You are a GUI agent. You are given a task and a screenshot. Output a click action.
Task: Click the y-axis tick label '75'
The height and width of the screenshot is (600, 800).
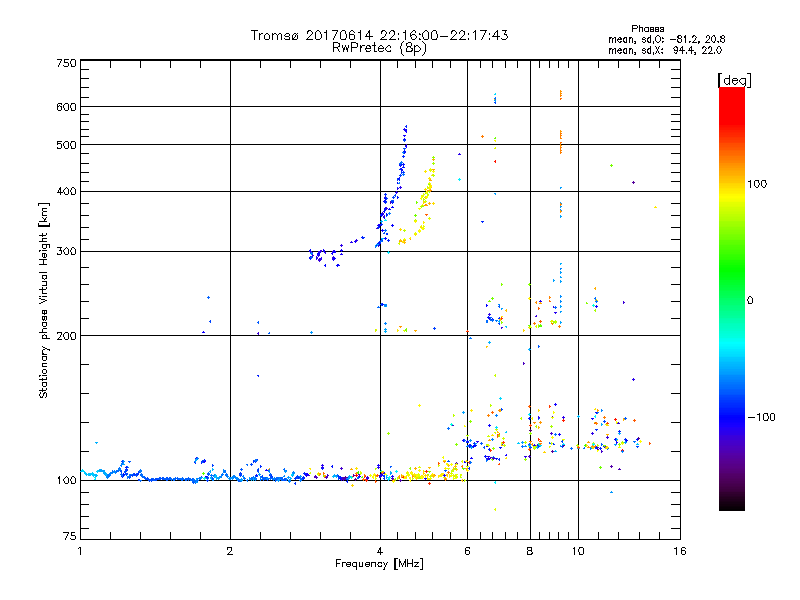point(70,536)
